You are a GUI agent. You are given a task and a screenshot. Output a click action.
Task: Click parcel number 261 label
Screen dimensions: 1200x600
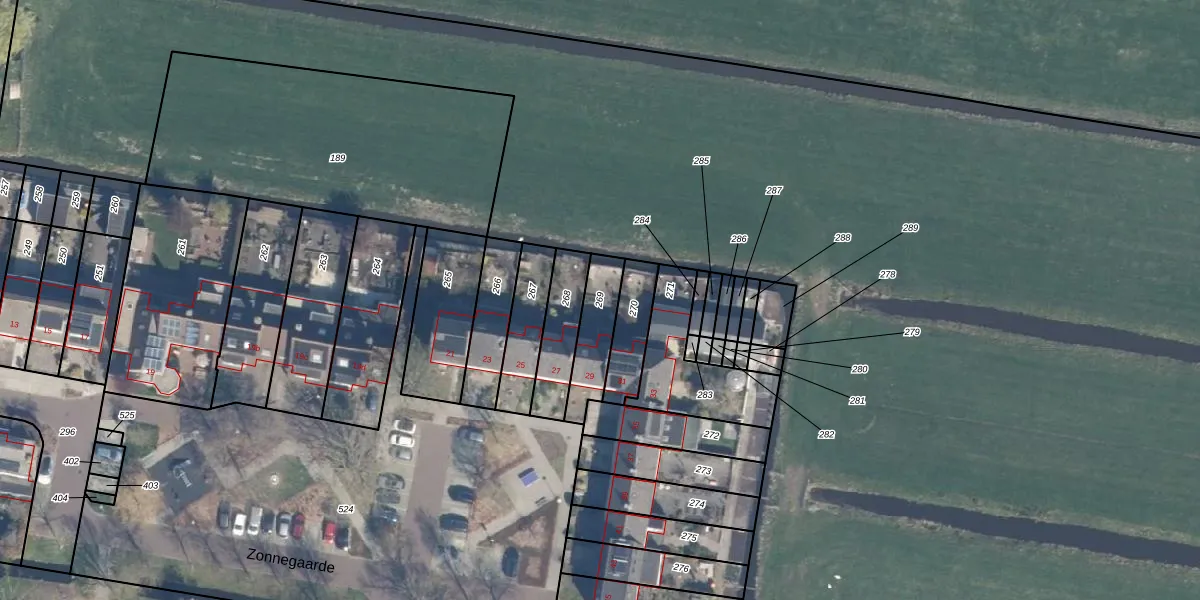(x=182, y=246)
